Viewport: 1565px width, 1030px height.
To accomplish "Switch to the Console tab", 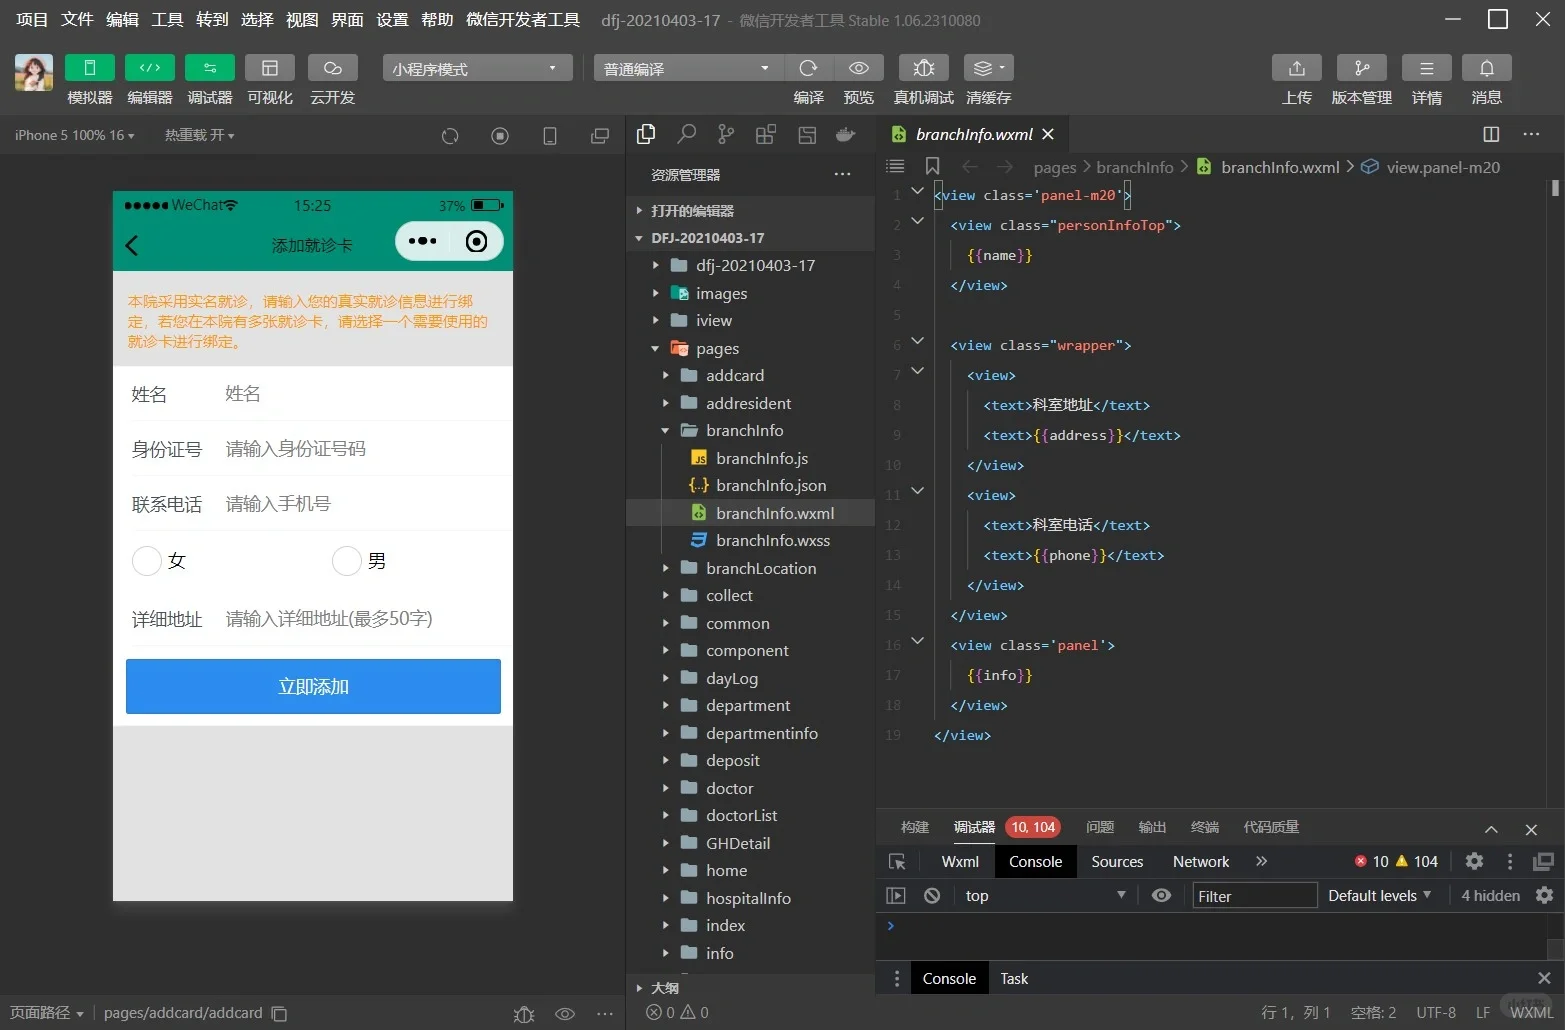I will 1035,862.
